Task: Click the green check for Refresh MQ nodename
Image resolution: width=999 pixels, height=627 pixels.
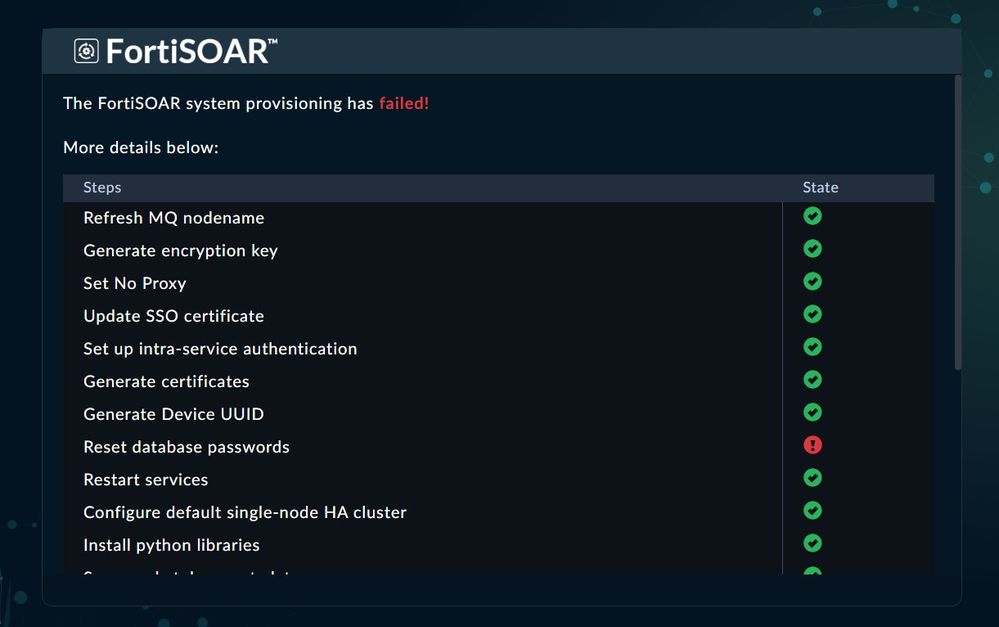Action: tap(813, 216)
